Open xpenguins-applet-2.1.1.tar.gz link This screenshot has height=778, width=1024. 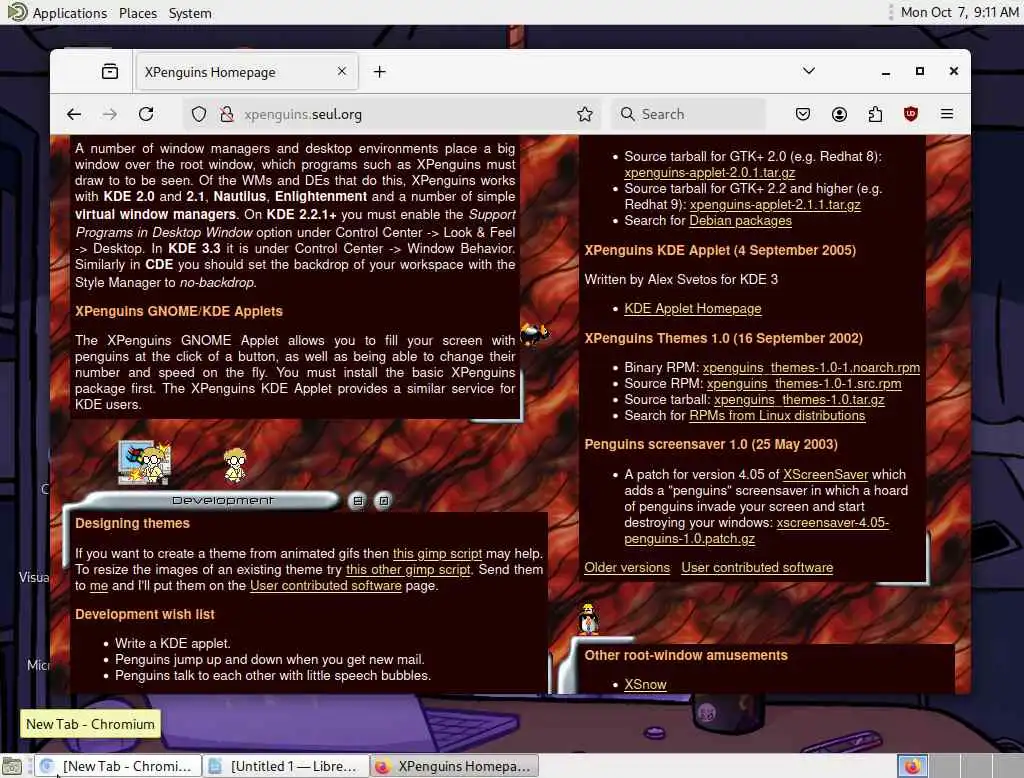775,204
